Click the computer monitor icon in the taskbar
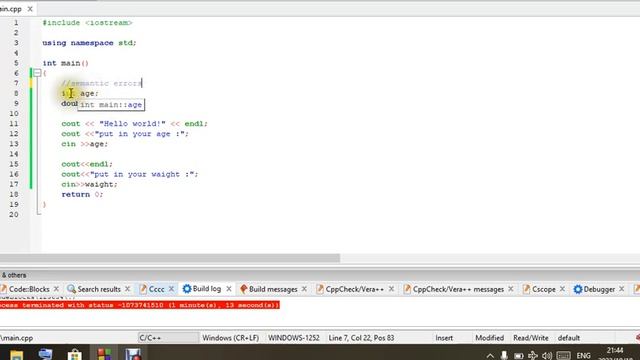The image size is (640, 360). pos(46,354)
